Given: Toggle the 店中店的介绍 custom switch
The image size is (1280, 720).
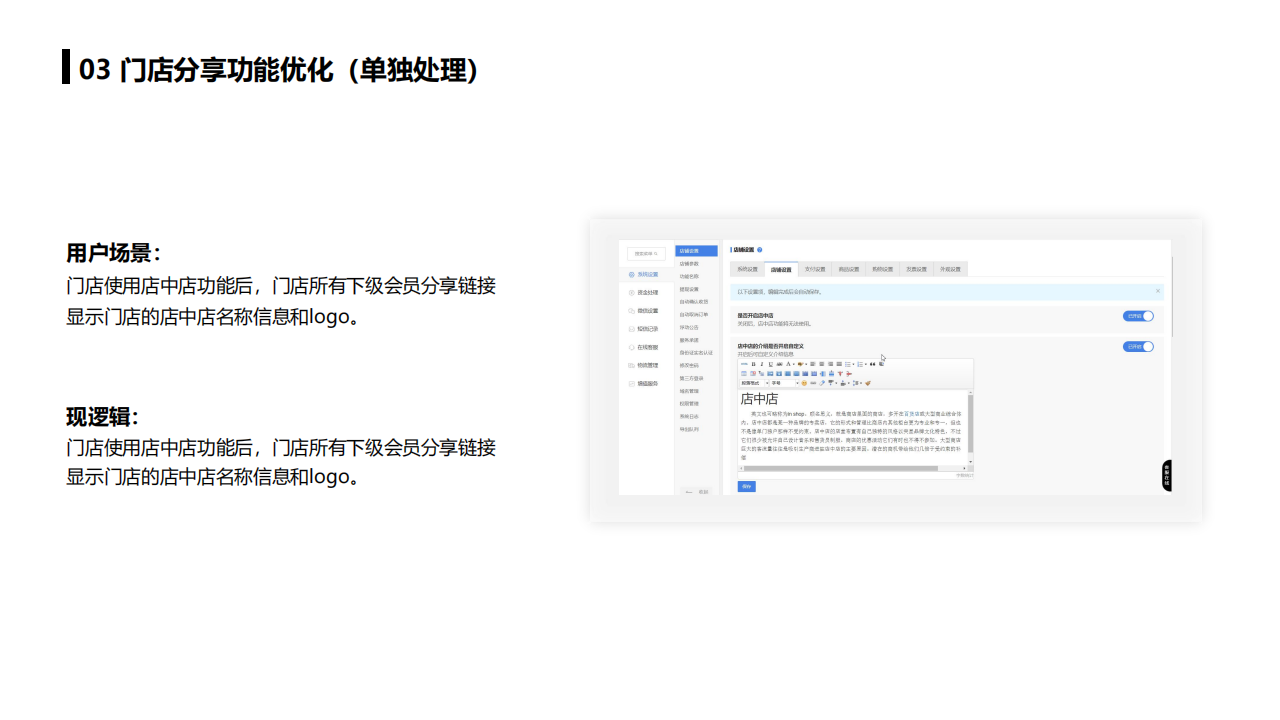Looking at the screenshot, I should click(1138, 347).
